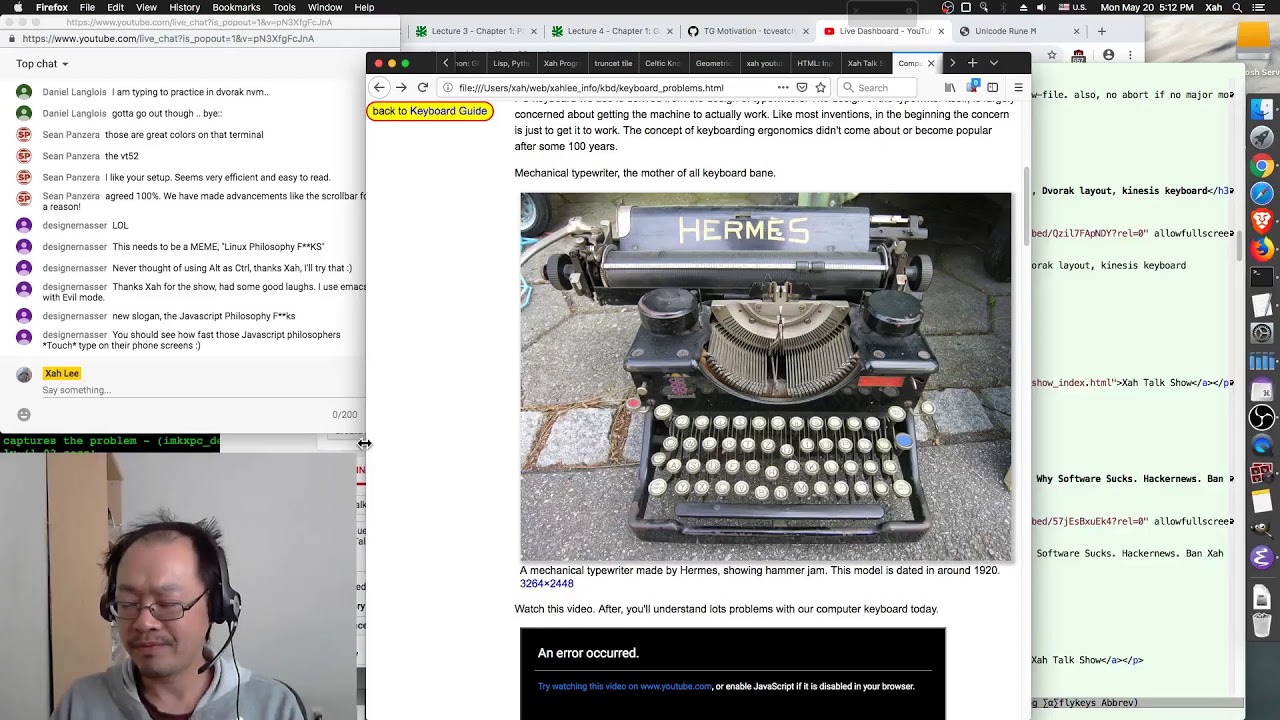
Task: Open the emoji picker in live chat
Action: [x=24, y=414]
